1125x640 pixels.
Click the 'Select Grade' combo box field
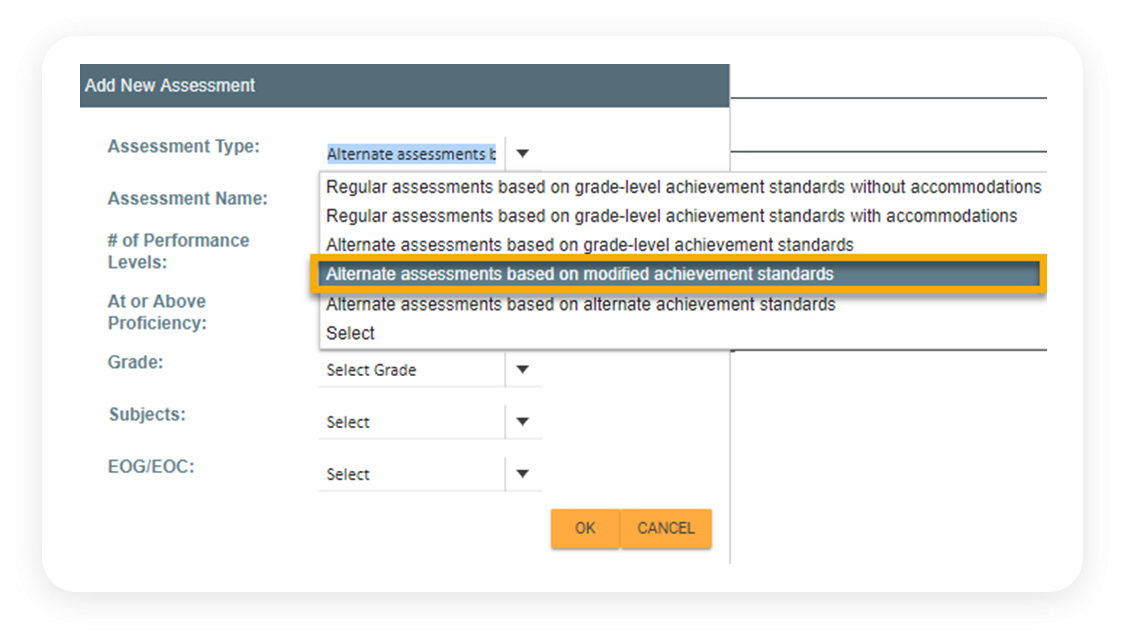click(x=411, y=370)
